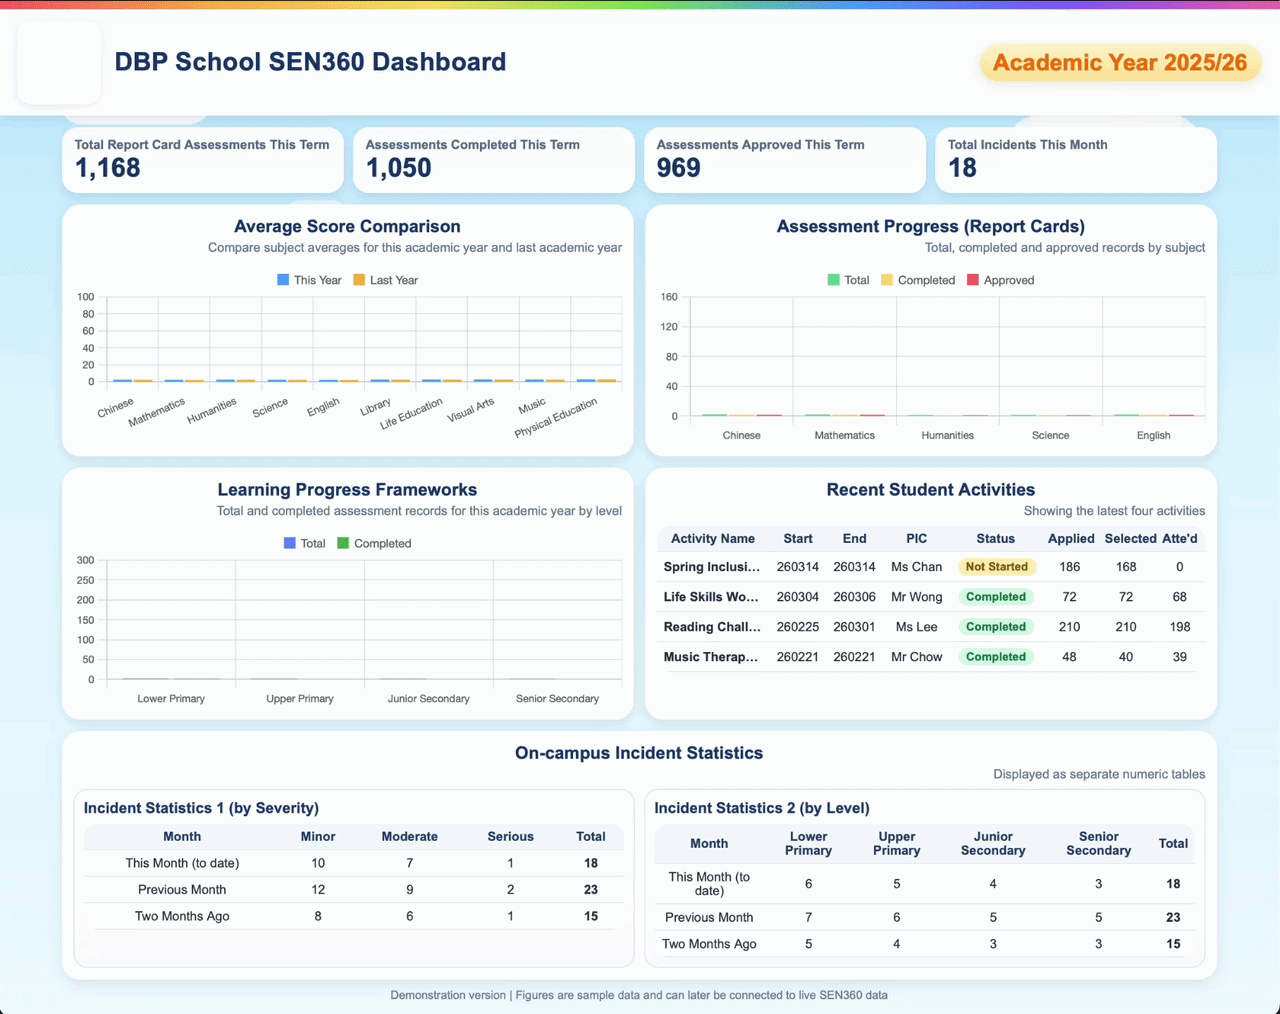Toggle the Last Year legend series

click(x=385, y=280)
